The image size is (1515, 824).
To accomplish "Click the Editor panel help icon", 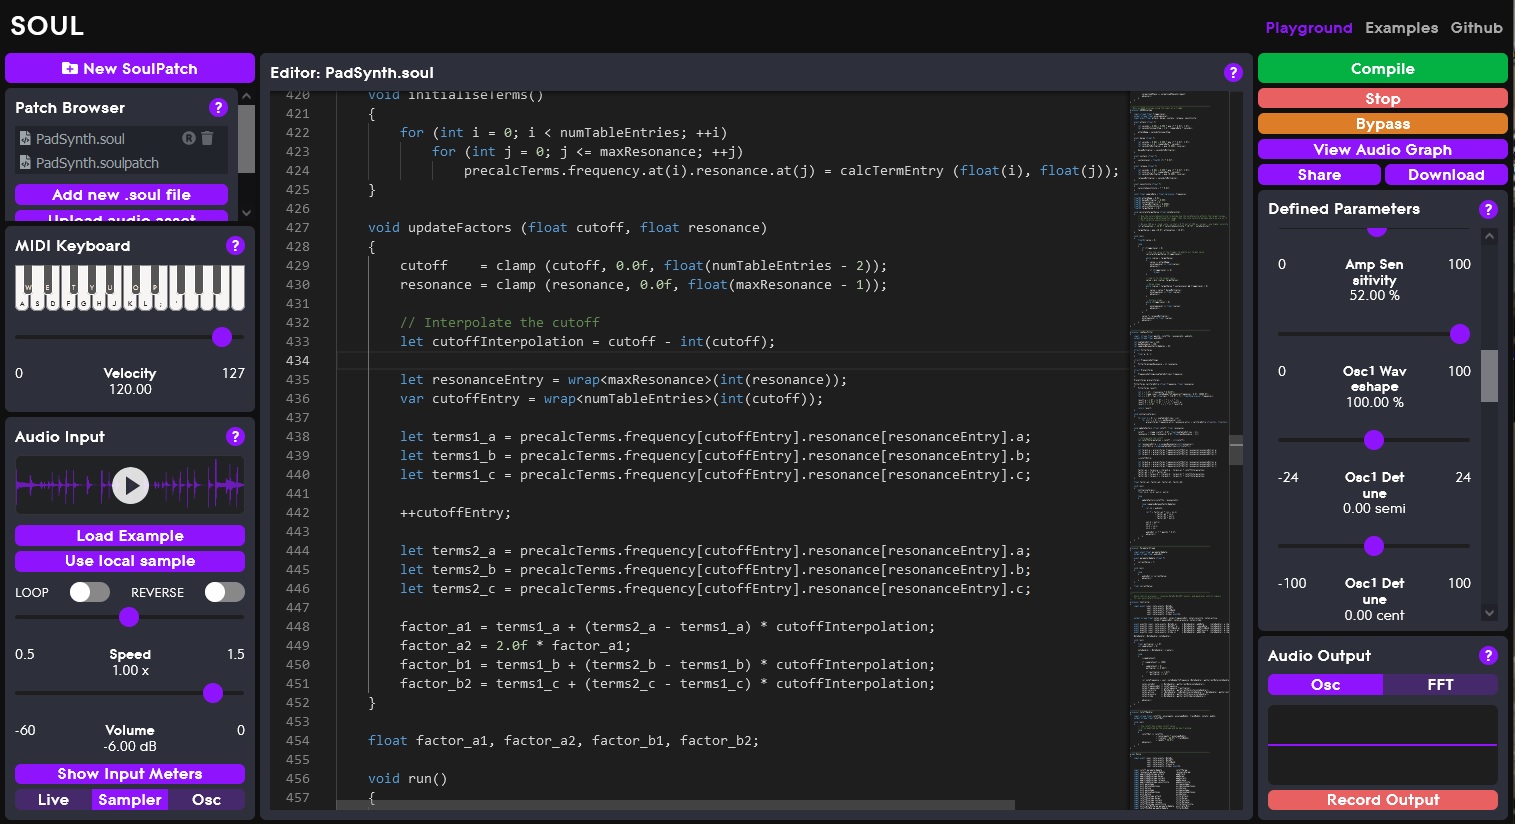I will (x=1233, y=73).
